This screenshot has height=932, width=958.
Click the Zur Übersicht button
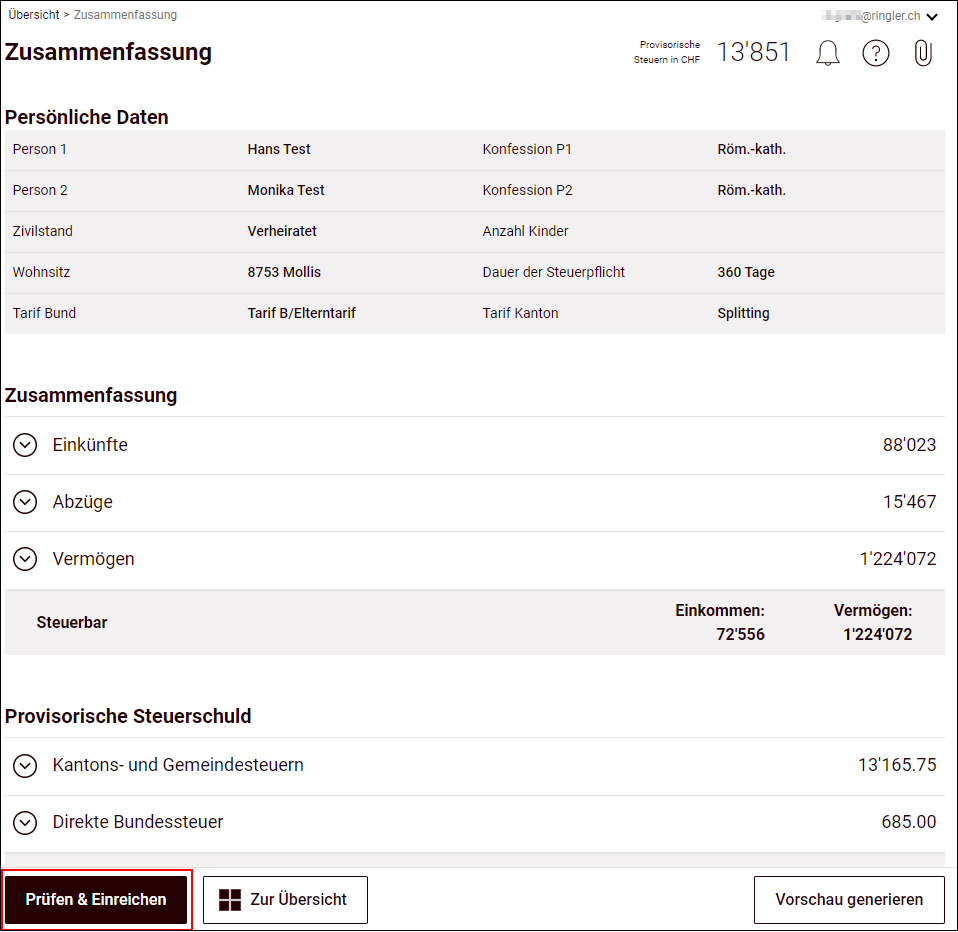[285, 899]
